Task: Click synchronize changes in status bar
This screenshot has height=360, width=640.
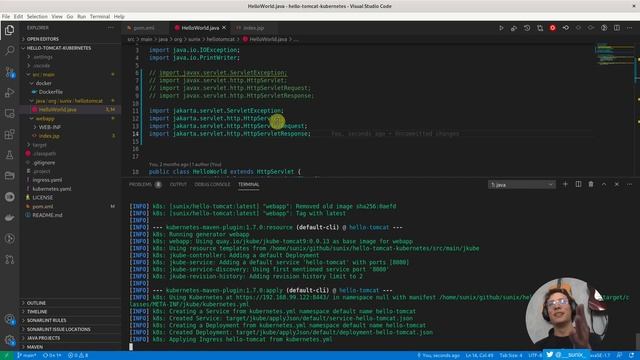Action: tap(52, 356)
